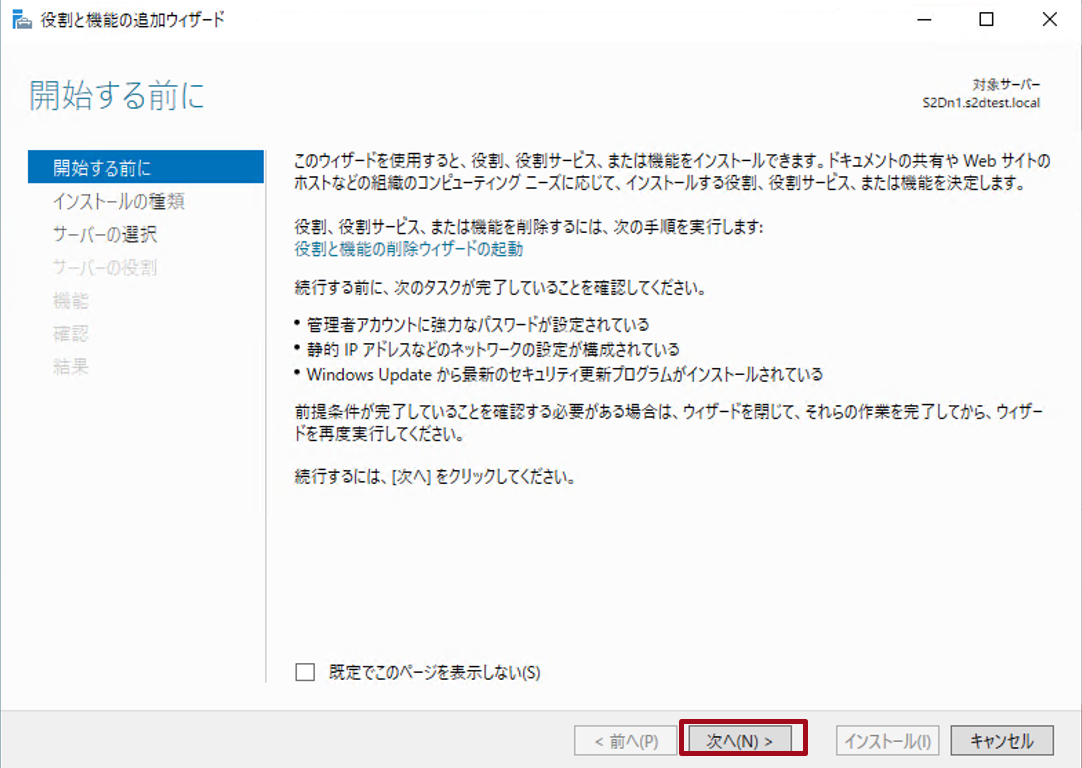The width and height of the screenshot is (1082, 768).
Task: Maximize the wizard window
Action: click(x=986, y=18)
